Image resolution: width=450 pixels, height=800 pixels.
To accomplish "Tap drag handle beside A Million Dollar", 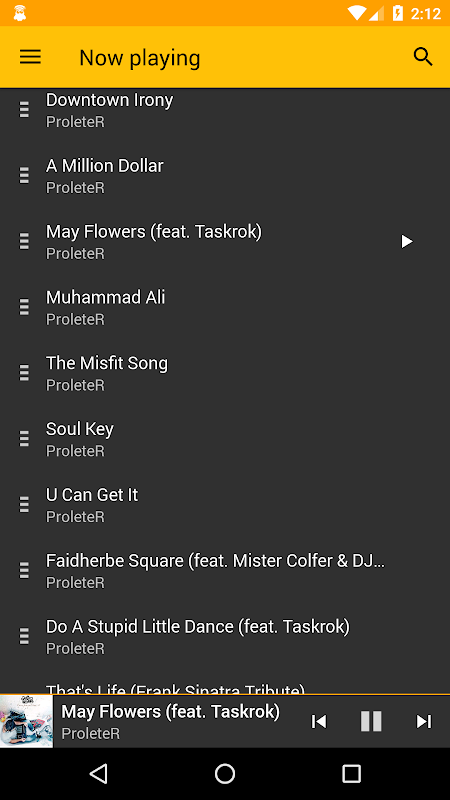I will [24, 176].
